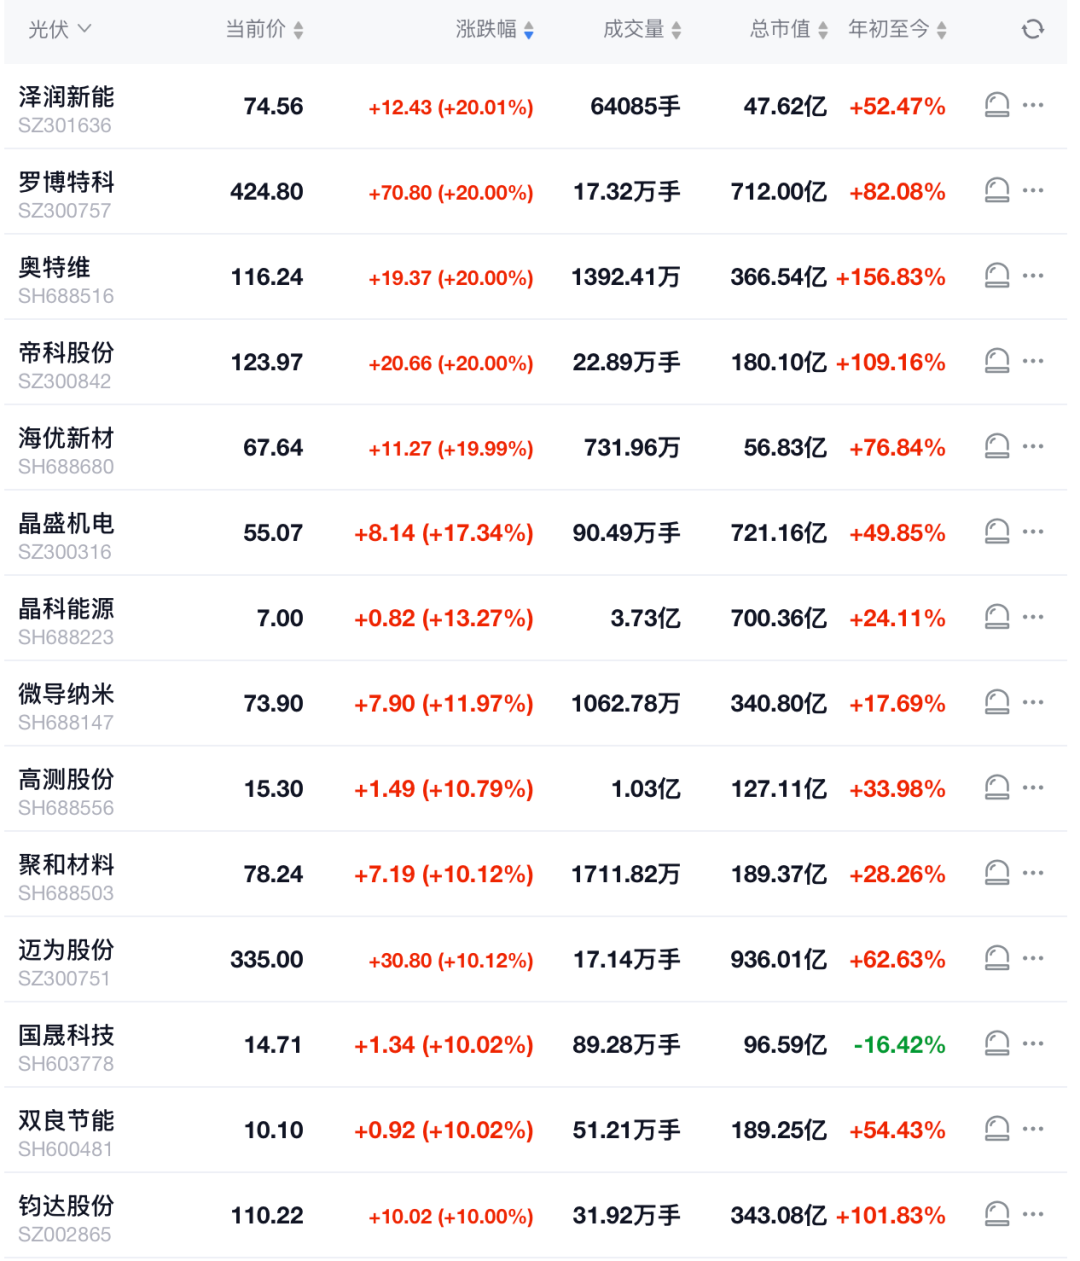Open the 年初至今 sort control
Image resolution: width=1080 pixels, height=1261 pixels.
click(x=940, y=29)
